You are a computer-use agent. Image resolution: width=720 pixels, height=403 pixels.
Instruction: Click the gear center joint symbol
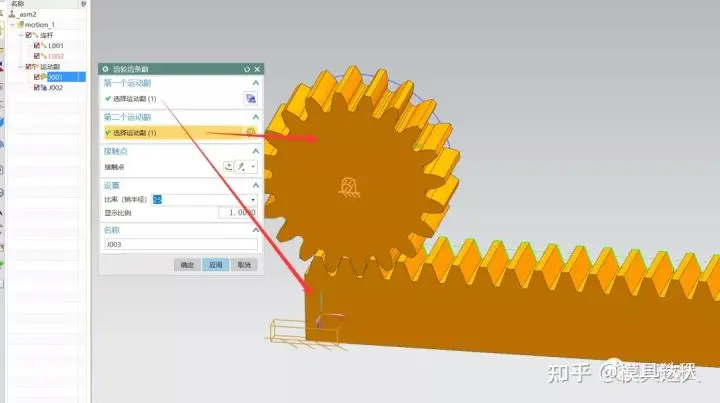pos(350,188)
